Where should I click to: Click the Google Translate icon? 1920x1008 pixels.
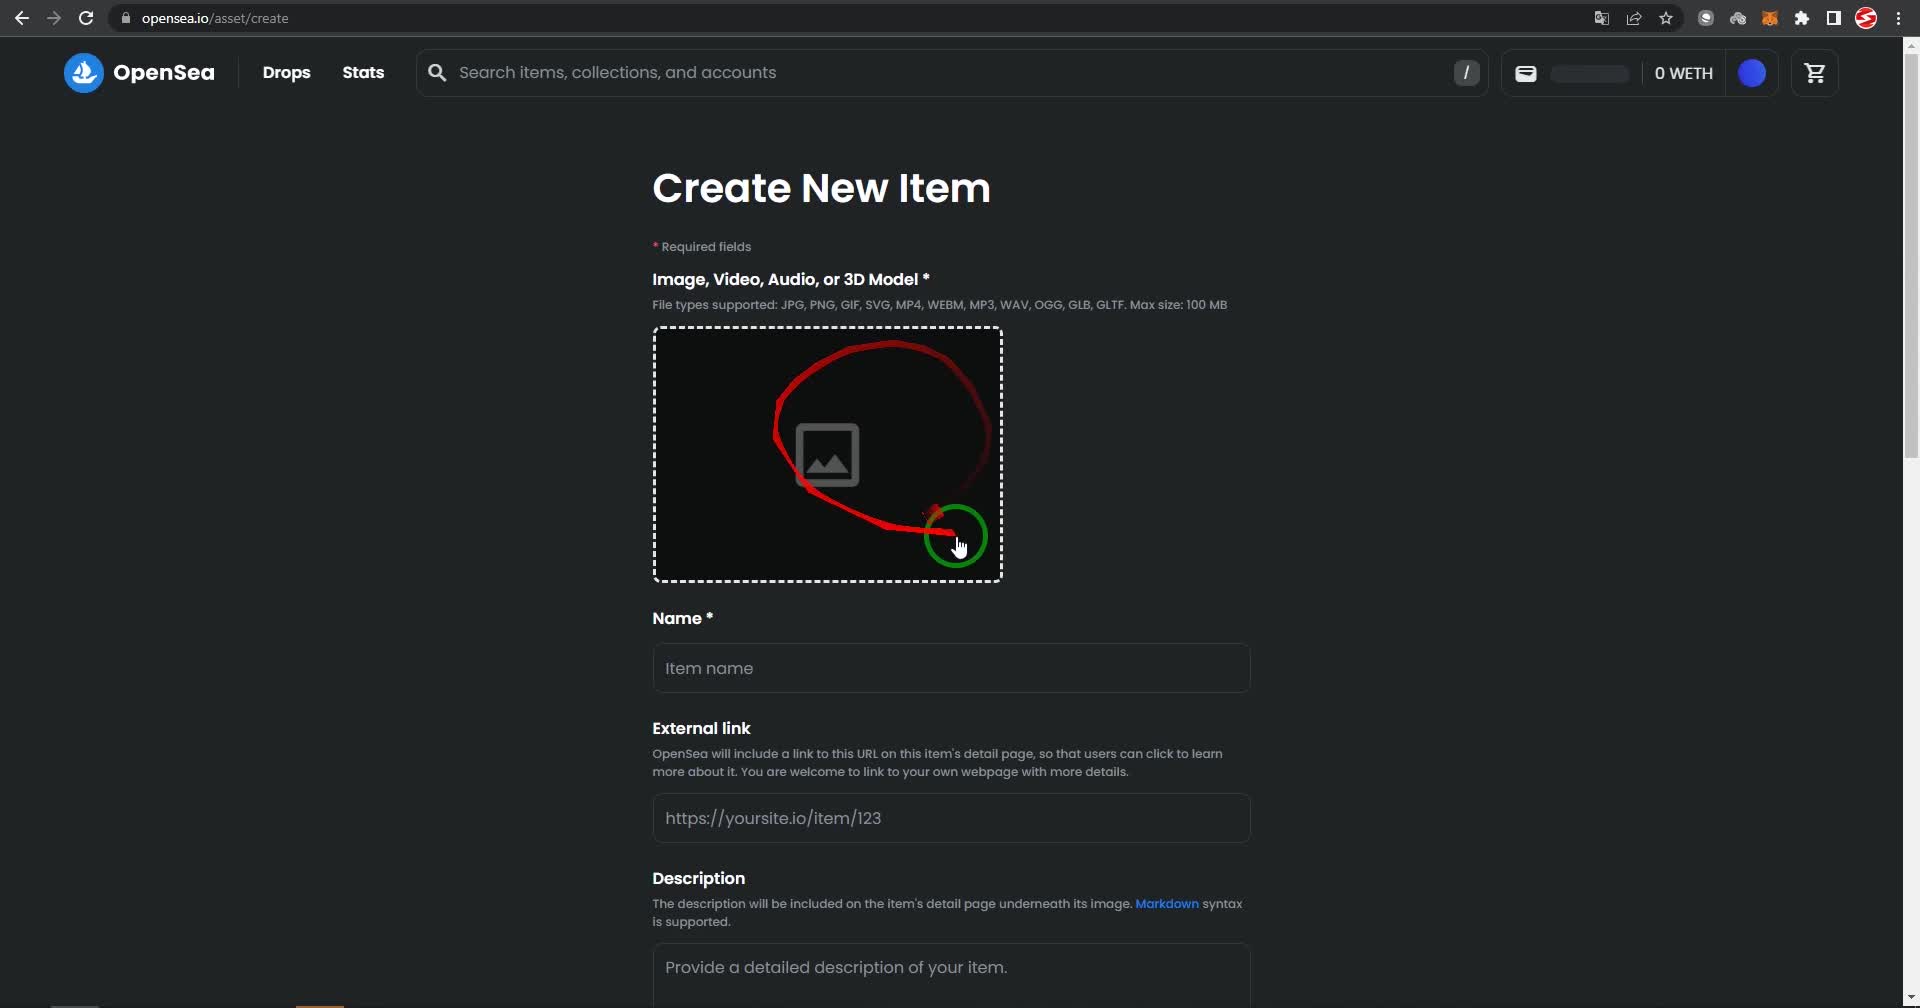tap(1601, 18)
